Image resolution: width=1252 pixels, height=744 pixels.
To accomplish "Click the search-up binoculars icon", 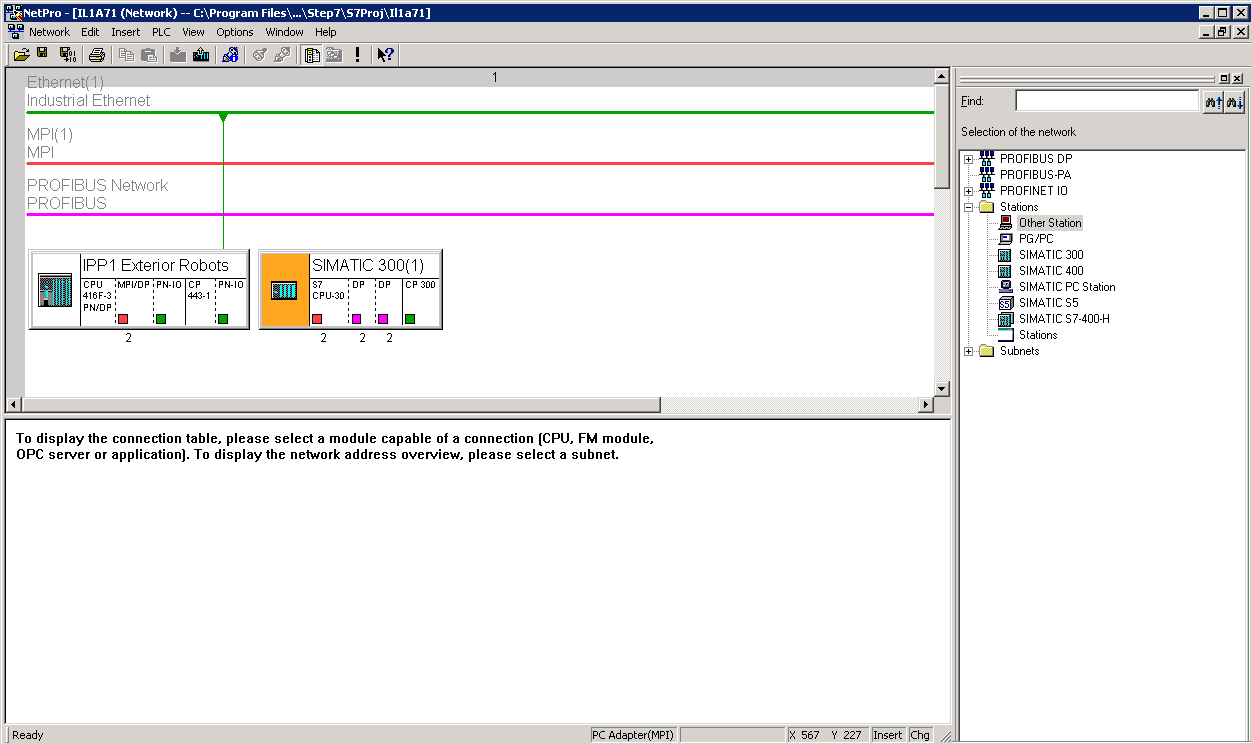I will click(x=1213, y=101).
